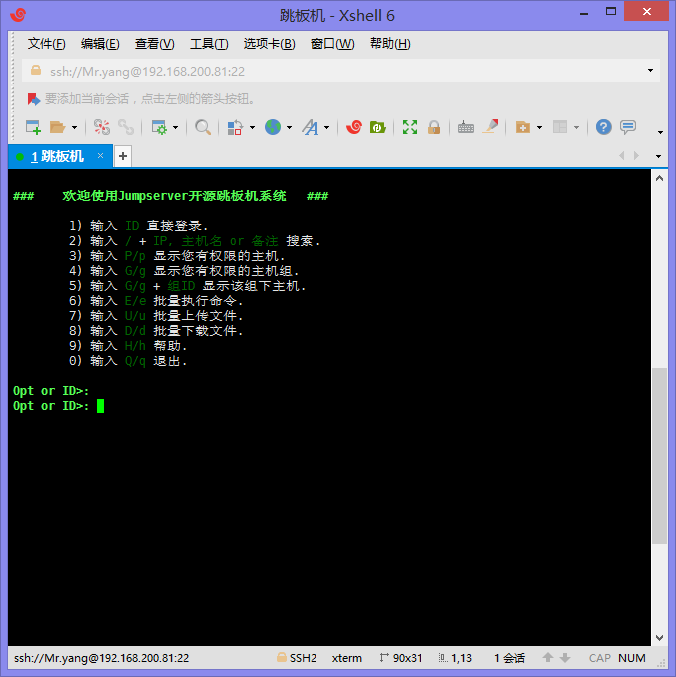Click the pane layout grid icon
This screenshot has height=677, width=676.
(x=560, y=127)
